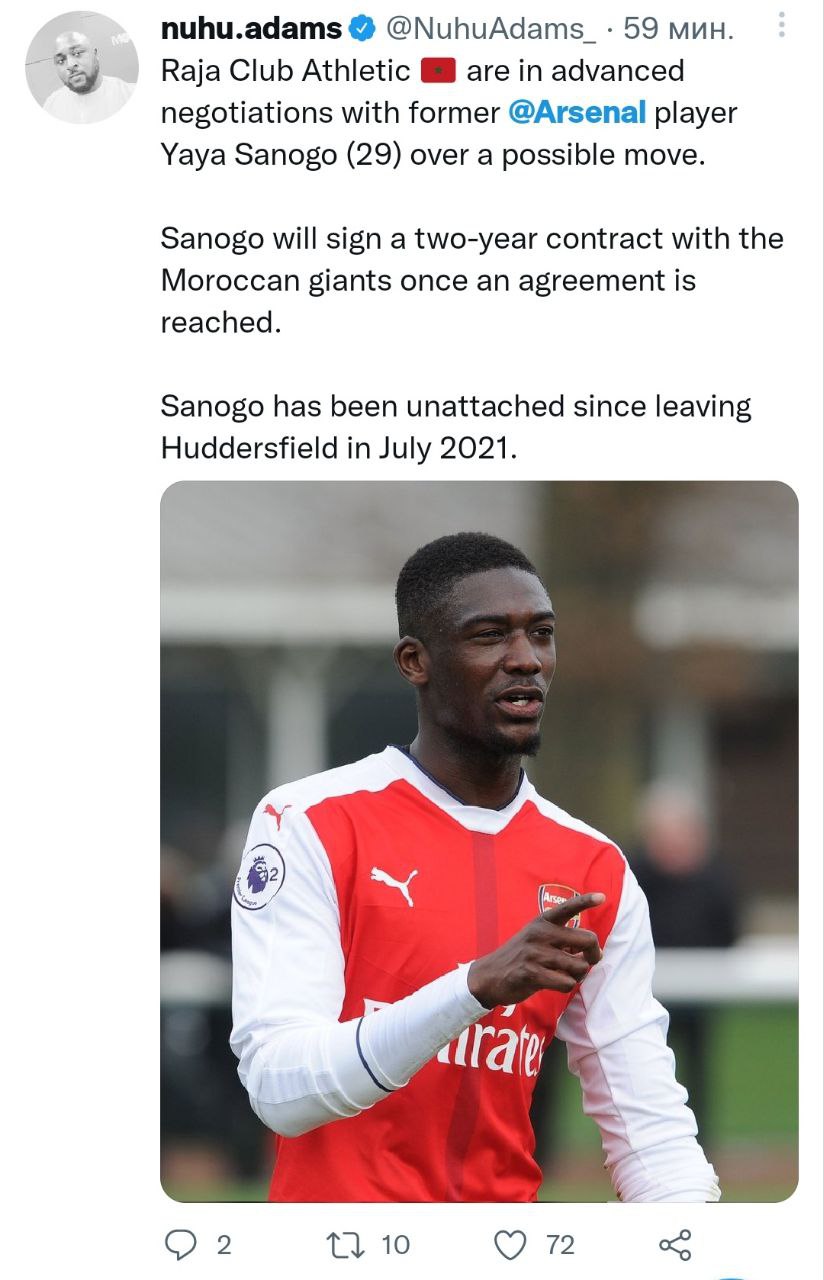Click the retweet count 10
Image resolution: width=824 pixels, height=1280 pixels.
point(396,1245)
